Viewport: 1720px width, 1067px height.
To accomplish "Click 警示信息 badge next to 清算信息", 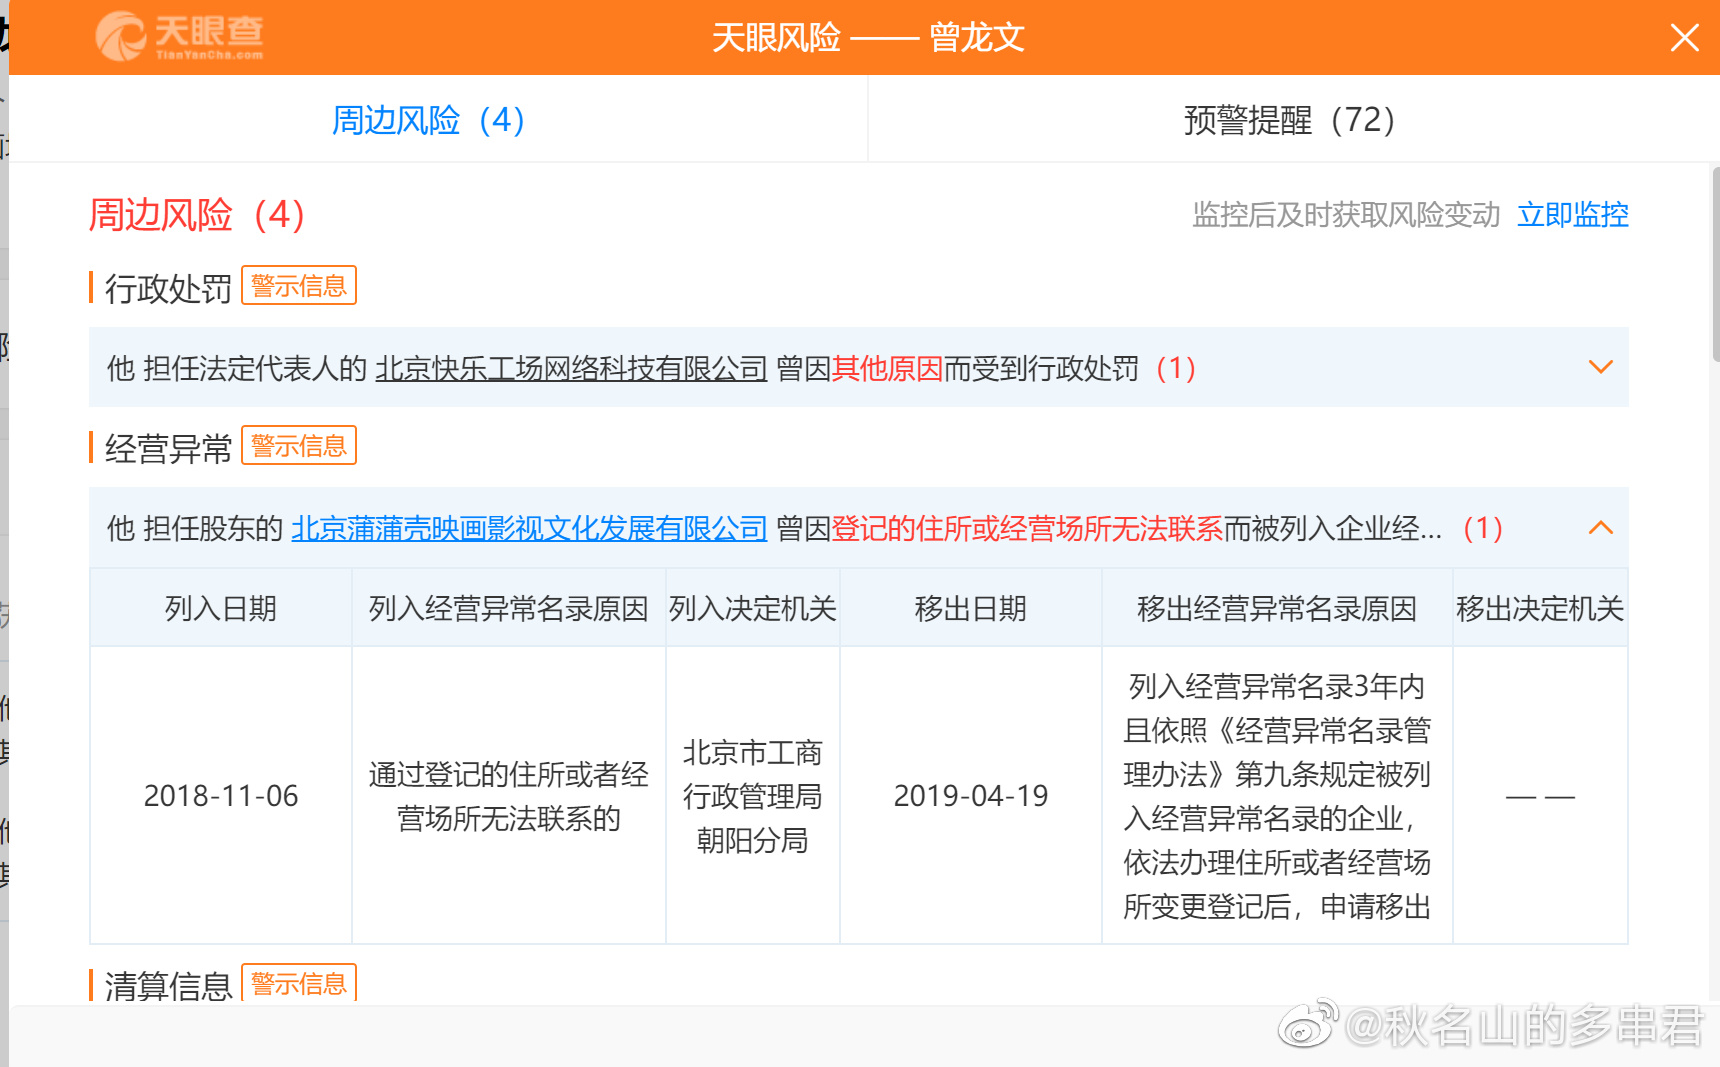I will (x=299, y=984).
